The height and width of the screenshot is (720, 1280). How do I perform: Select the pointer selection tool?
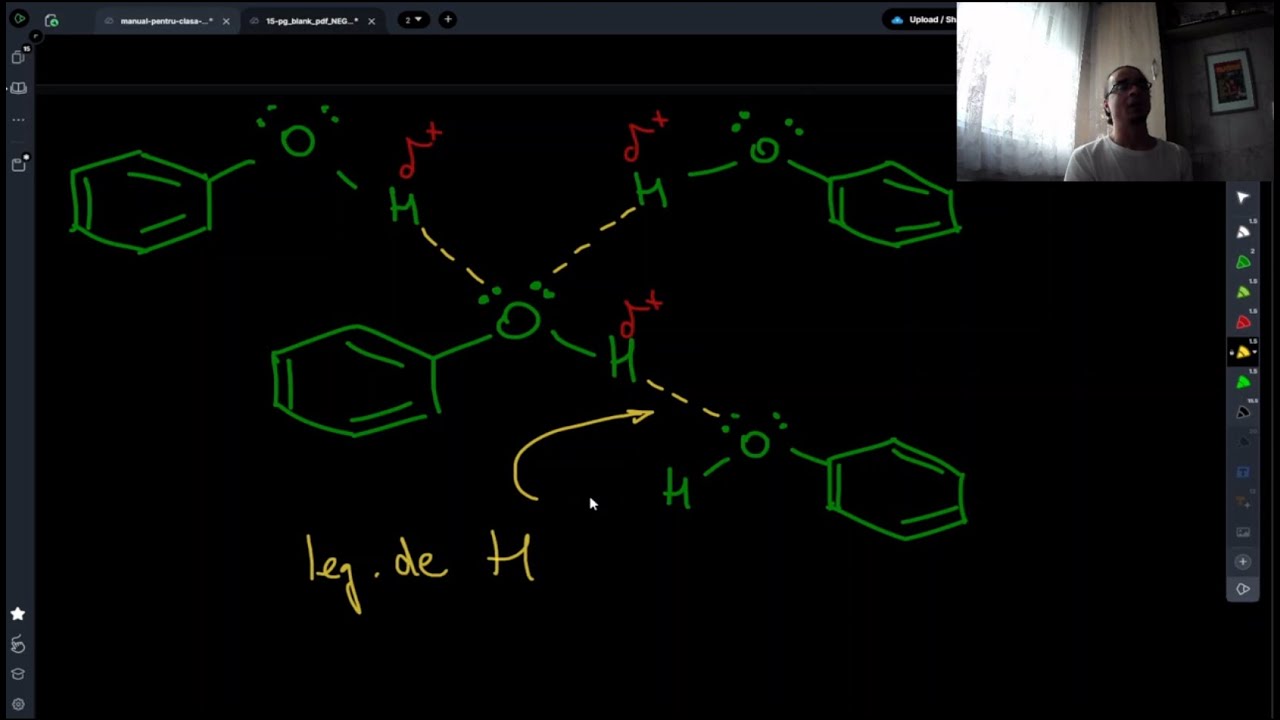(x=1243, y=198)
